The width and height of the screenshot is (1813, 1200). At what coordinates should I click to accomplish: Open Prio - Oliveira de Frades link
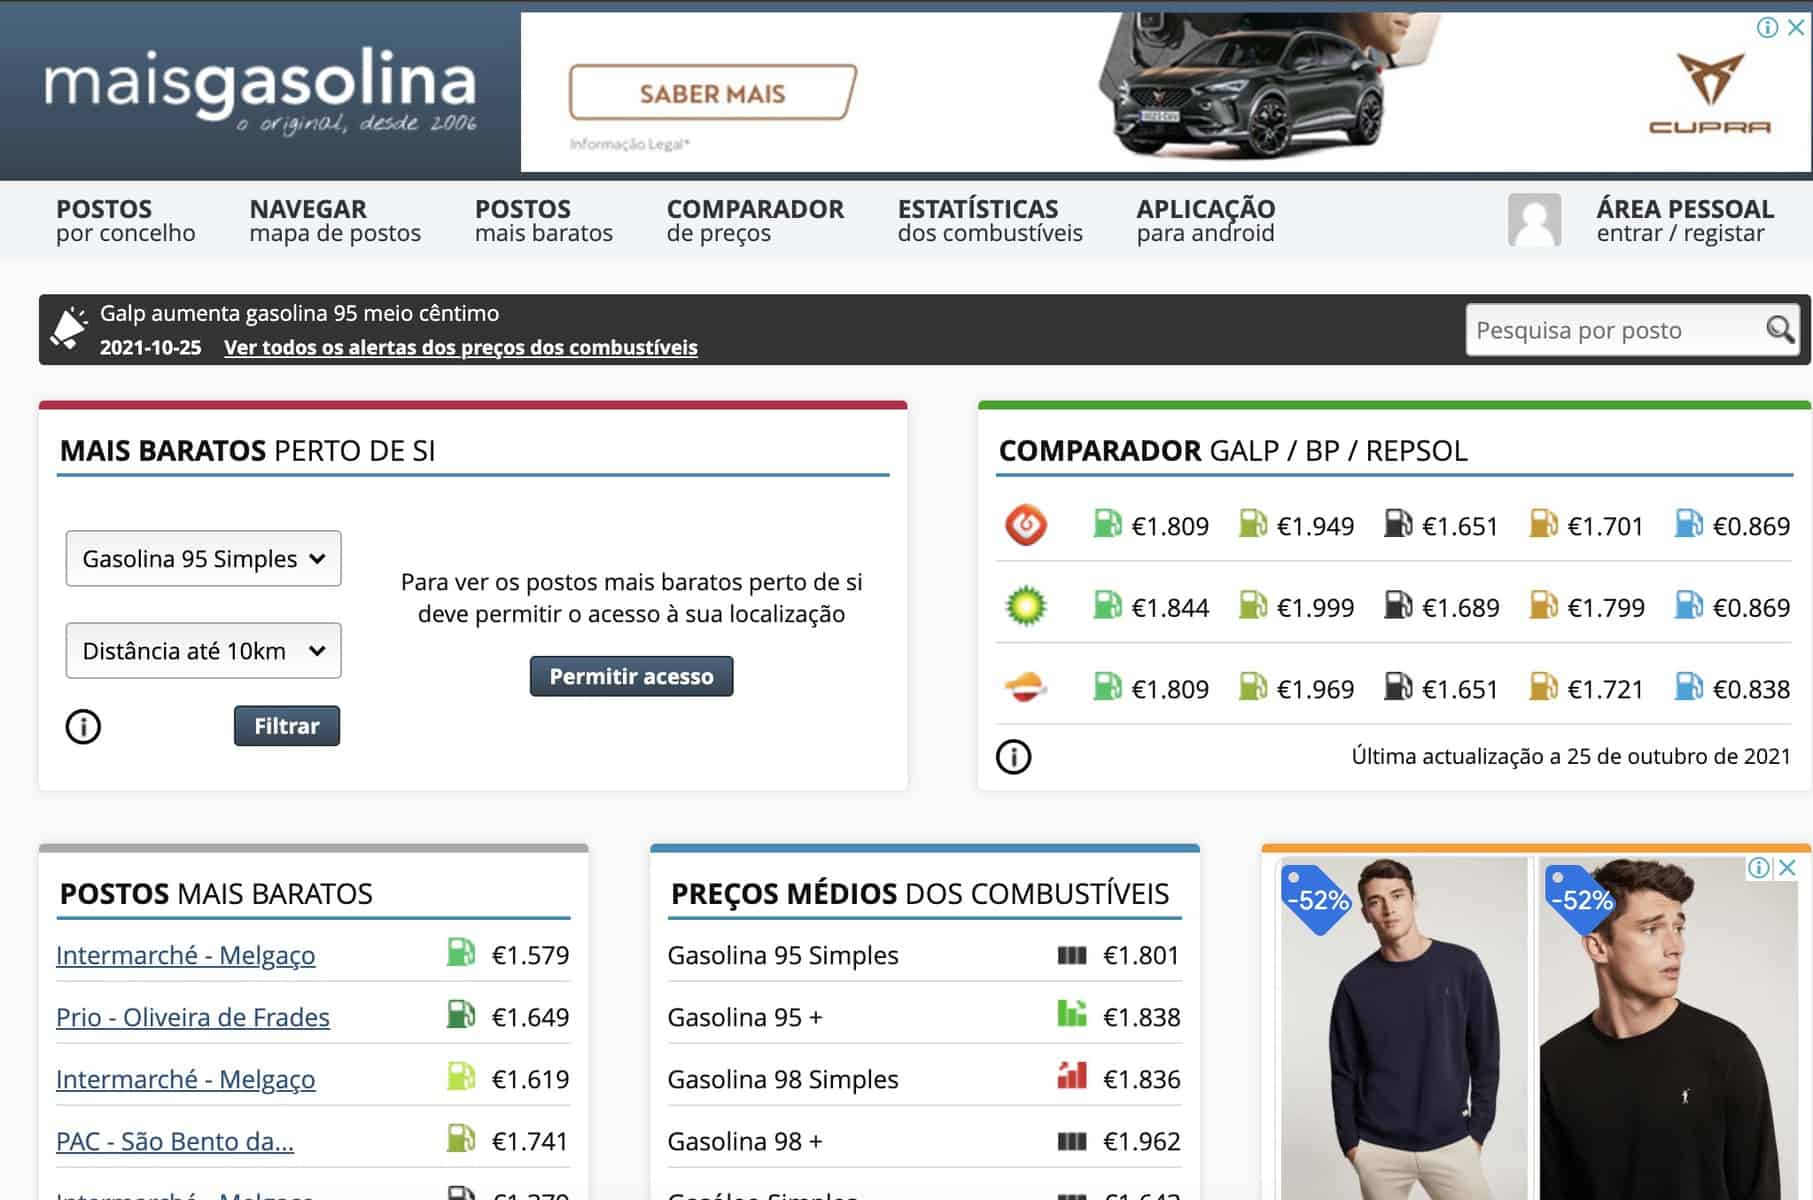[x=192, y=1017]
